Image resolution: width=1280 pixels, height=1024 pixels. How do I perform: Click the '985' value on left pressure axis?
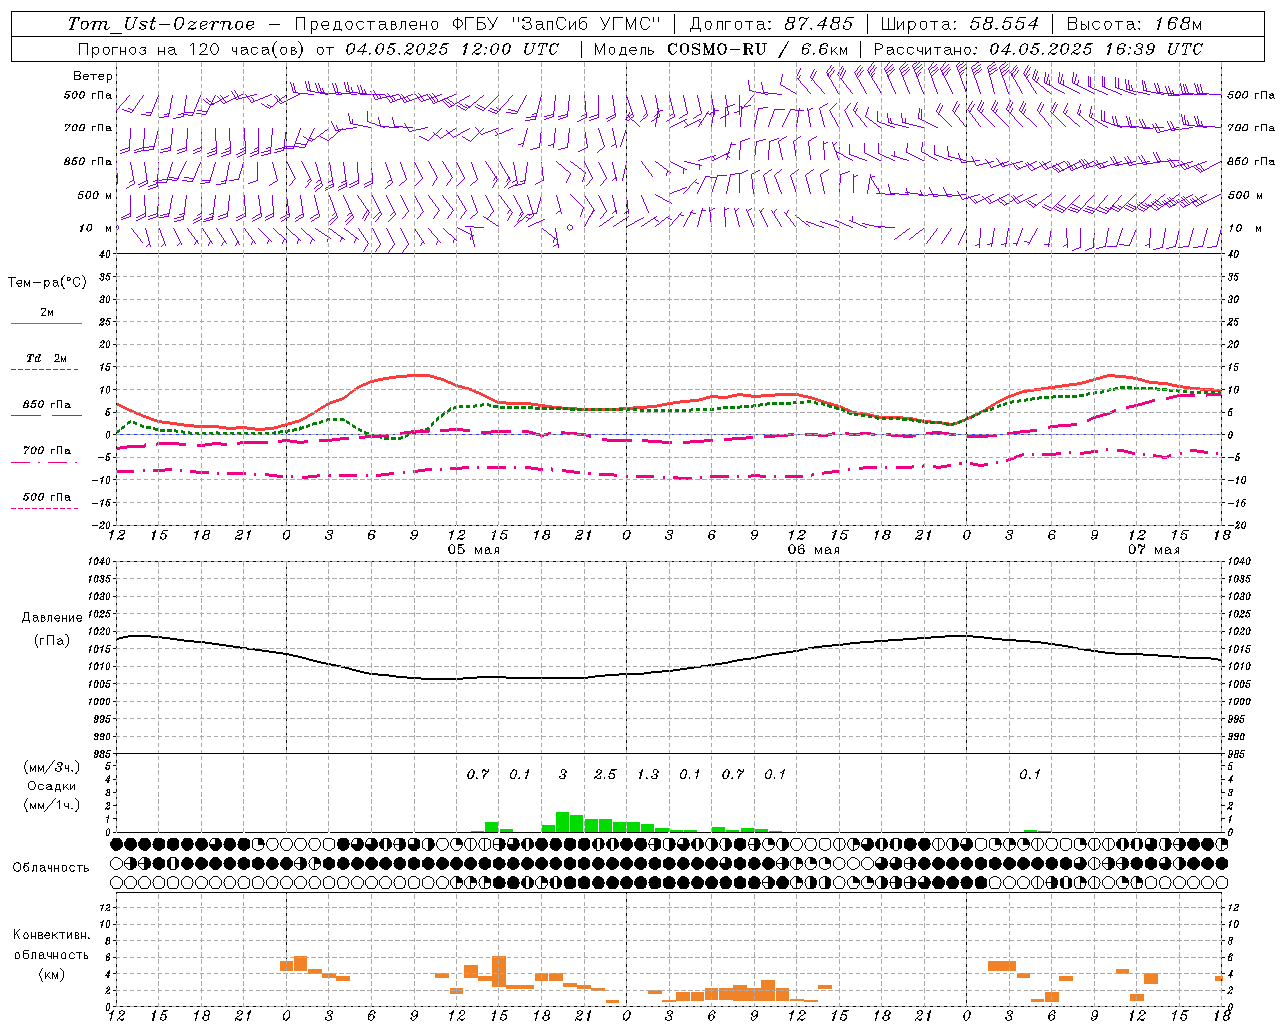[102, 755]
